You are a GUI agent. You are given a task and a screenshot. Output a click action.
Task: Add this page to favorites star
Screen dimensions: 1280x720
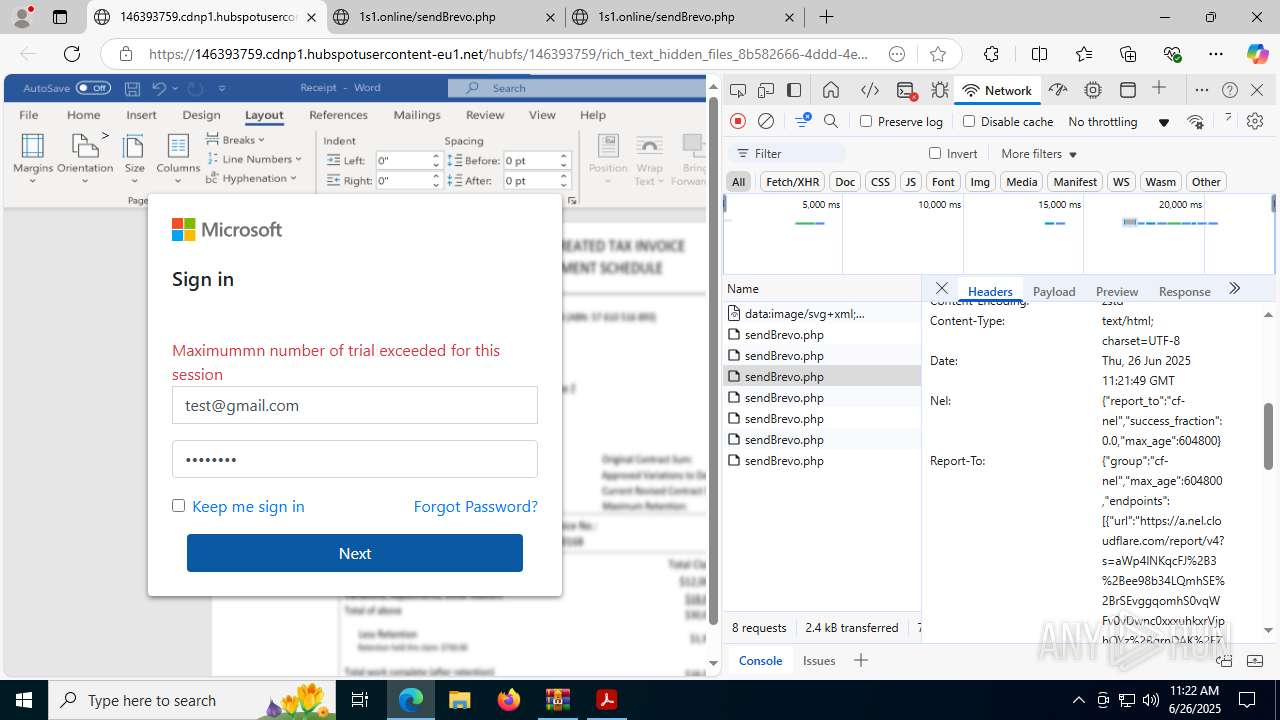point(937,54)
